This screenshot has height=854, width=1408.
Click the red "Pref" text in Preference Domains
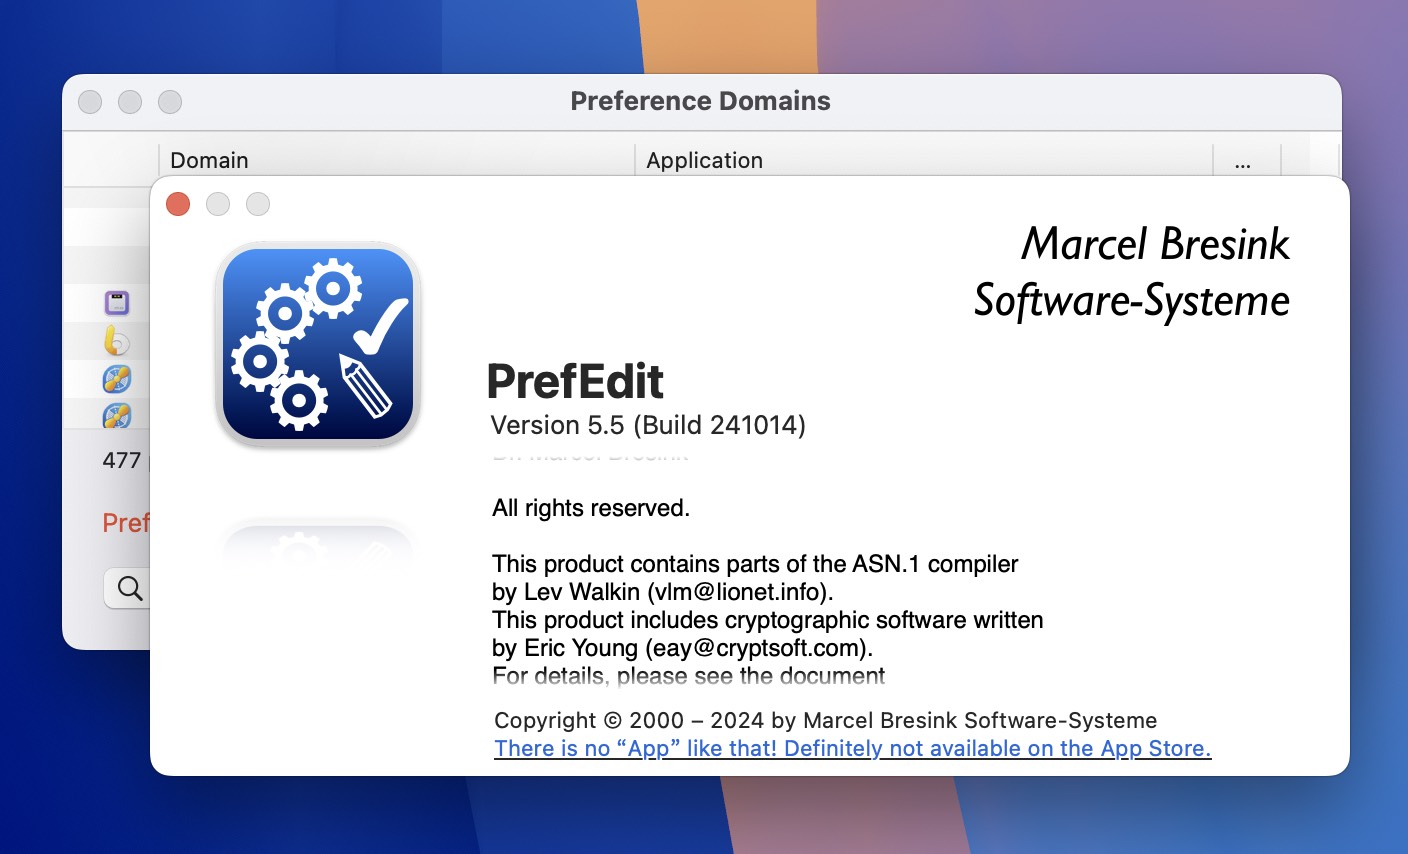125,523
